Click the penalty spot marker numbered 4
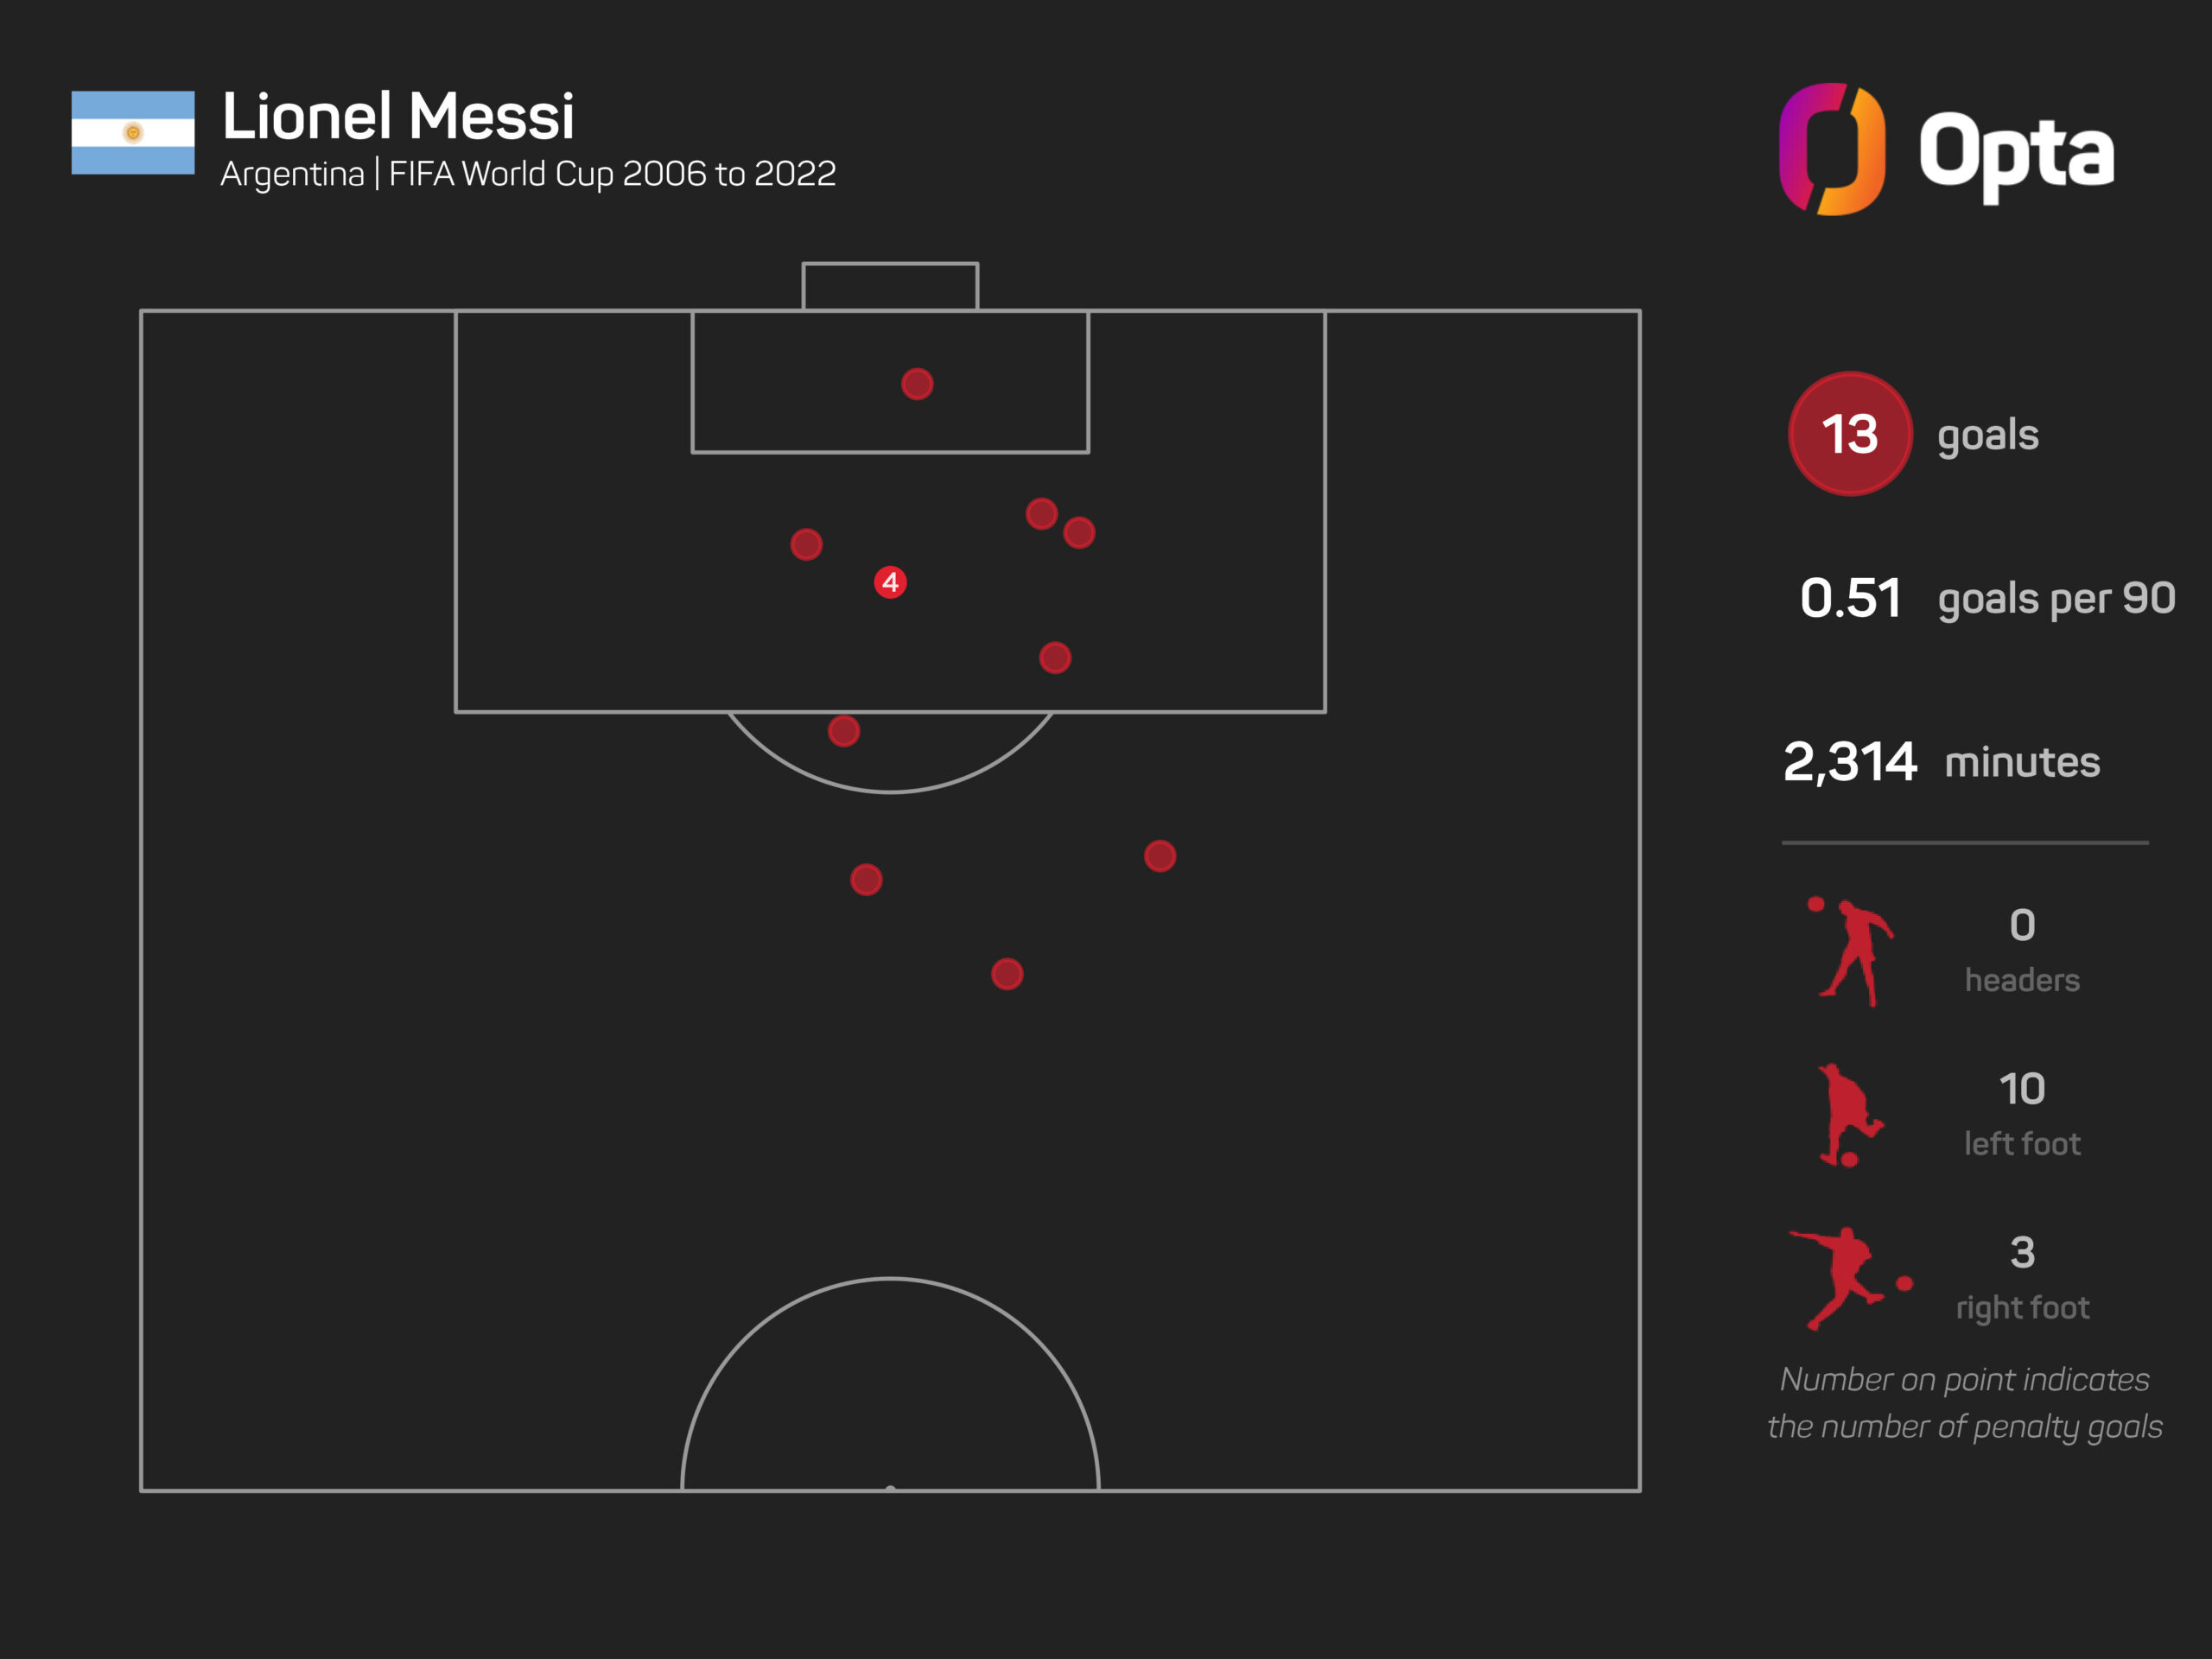This screenshot has height=1659, width=2212. coord(890,582)
